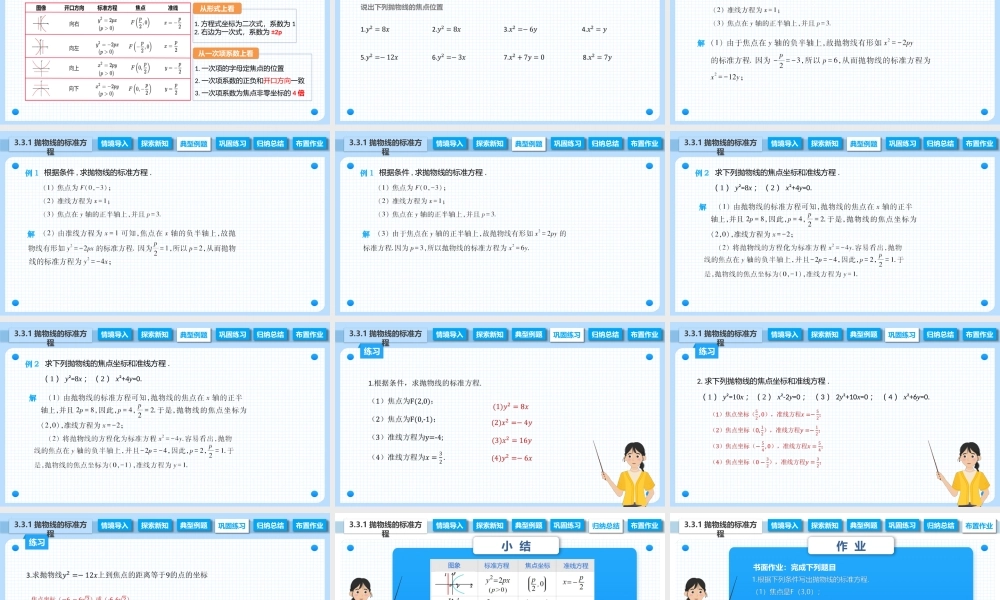This screenshot has width=1000, height=600.
Task: Select the text 书面作业: 完成下列题目
Action: pyautogui.click(x=794, y=567)
